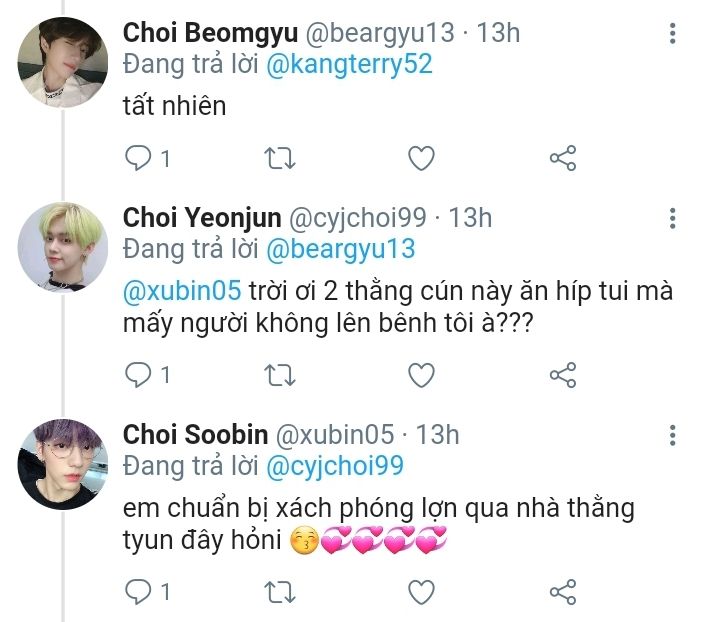Share Choi Beomgyu's tweet

coord(563,158)
